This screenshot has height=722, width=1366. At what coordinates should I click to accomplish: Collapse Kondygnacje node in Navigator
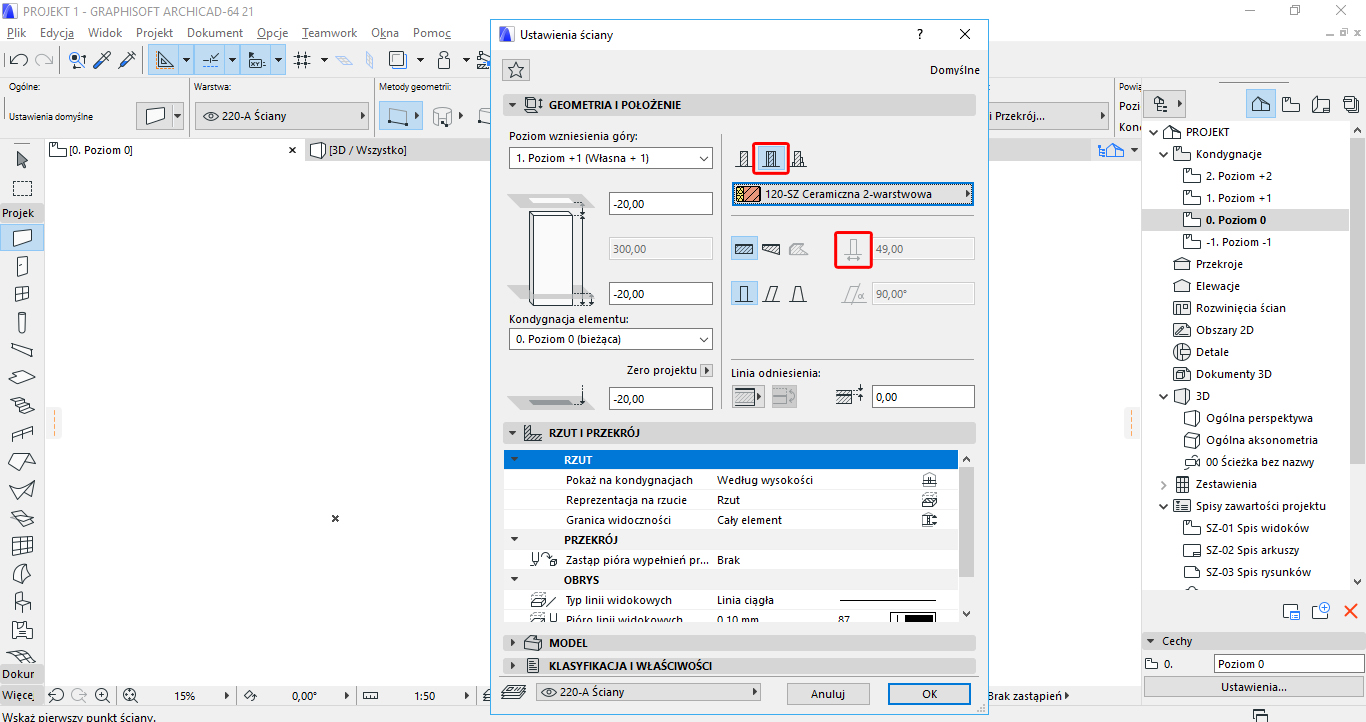(x=1163, y=154)
